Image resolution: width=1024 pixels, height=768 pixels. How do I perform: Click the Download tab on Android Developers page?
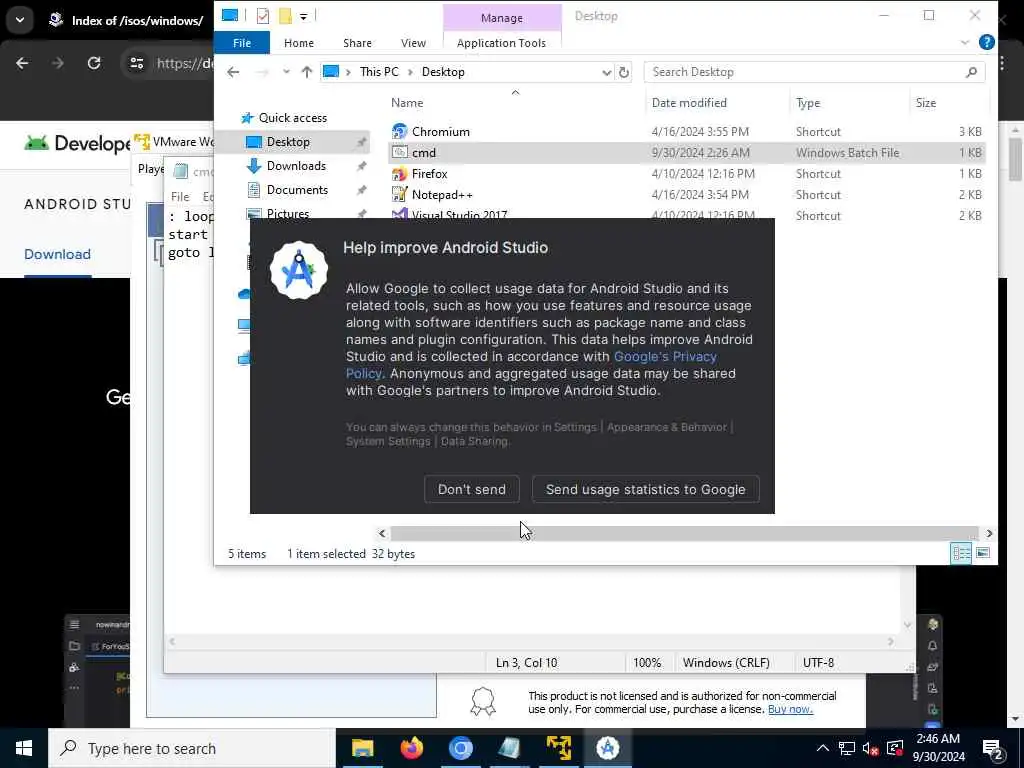[x=57, y=254]
